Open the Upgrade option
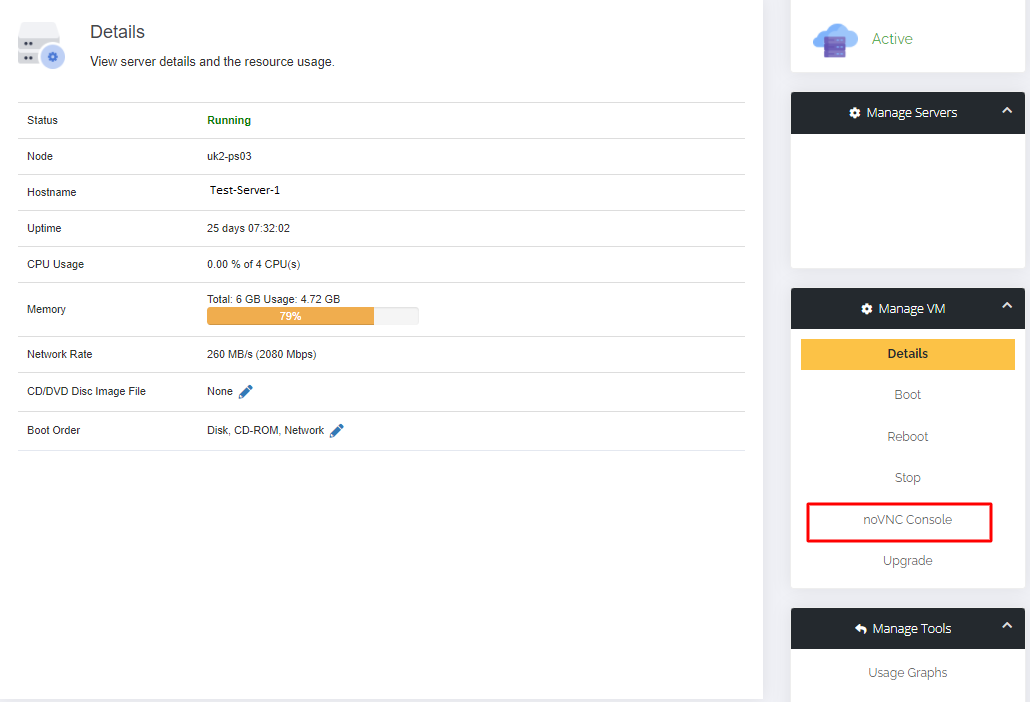Screen dimensions: 1030x702 click(x=907, y=561)
